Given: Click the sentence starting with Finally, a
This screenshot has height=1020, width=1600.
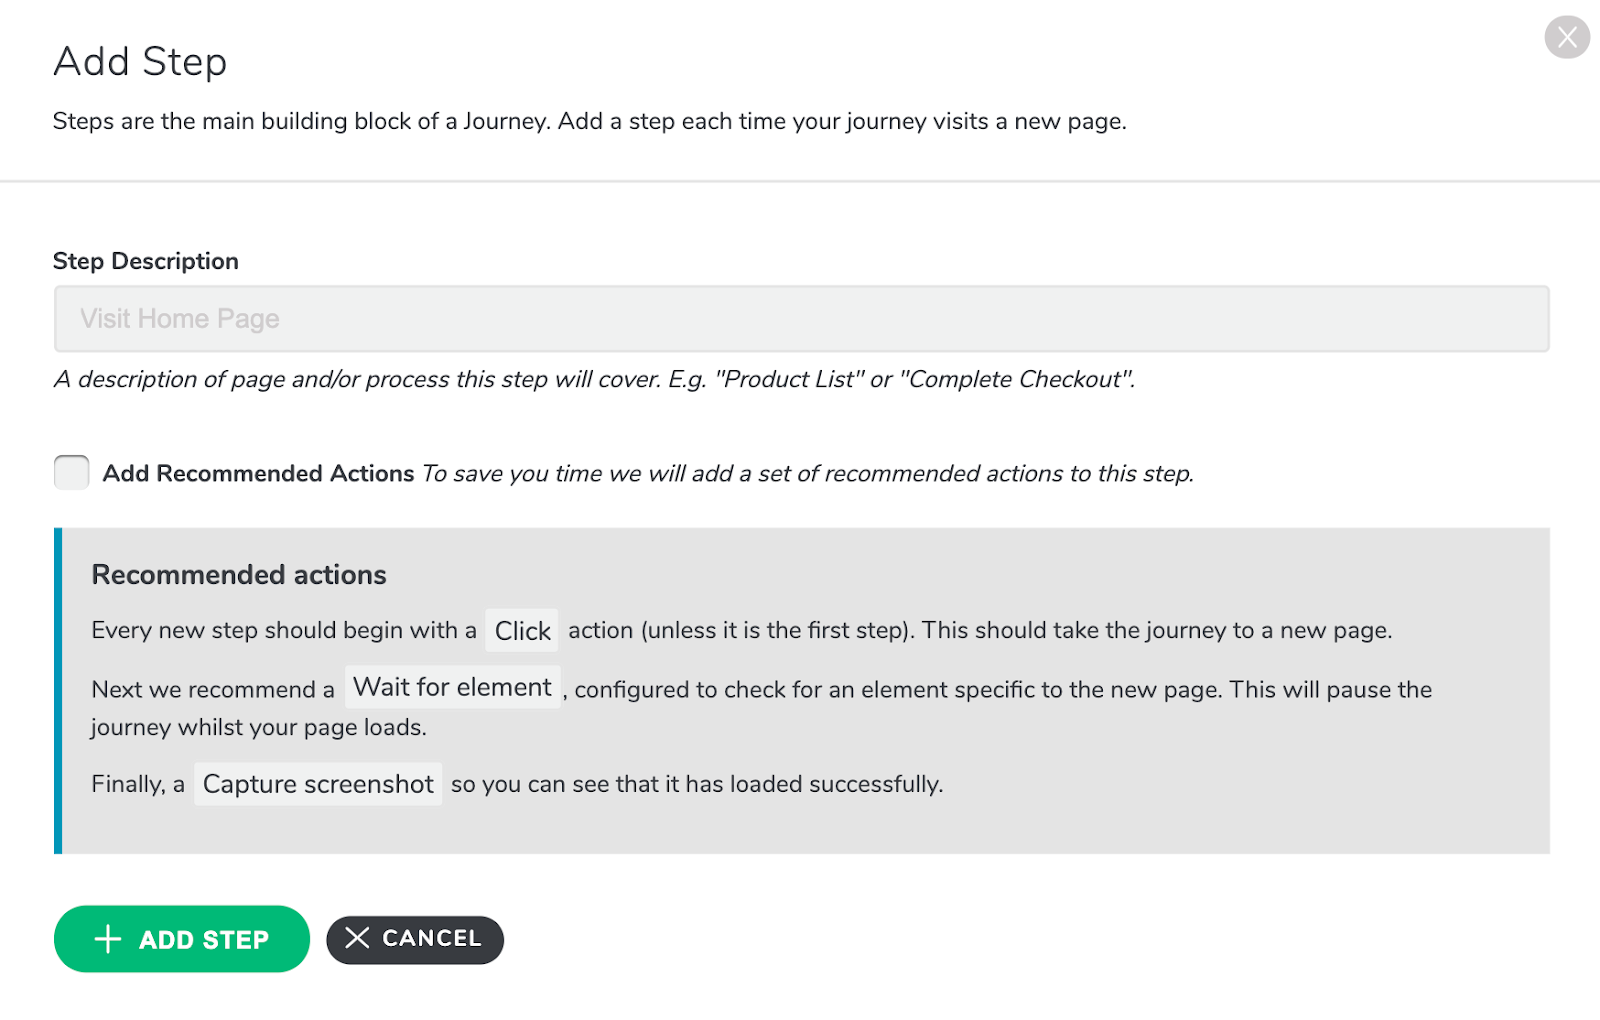Looking at the screenshot, I should point(517,785).
